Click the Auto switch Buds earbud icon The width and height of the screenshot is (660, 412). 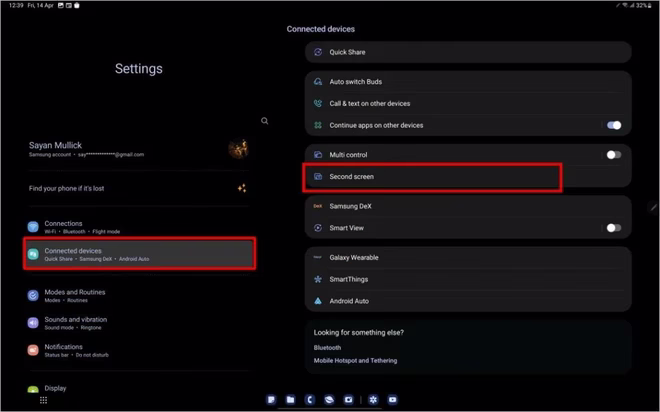(318, 82)
